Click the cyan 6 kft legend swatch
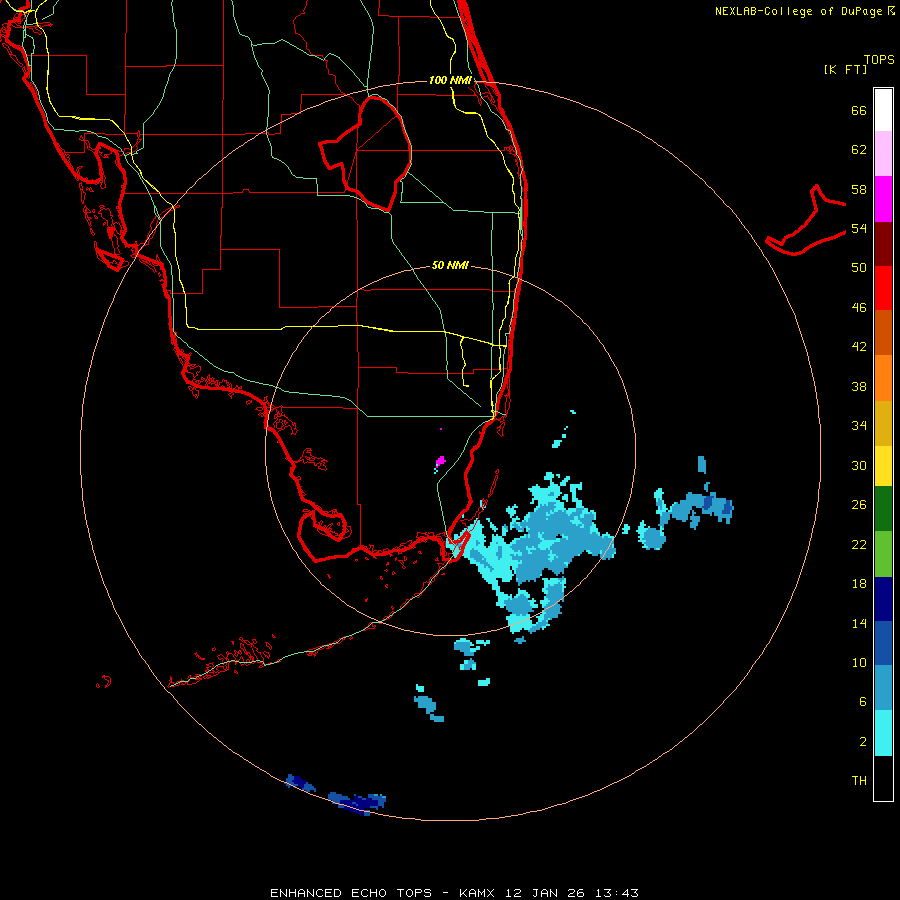The image size is (900, 900). [883, 733]
